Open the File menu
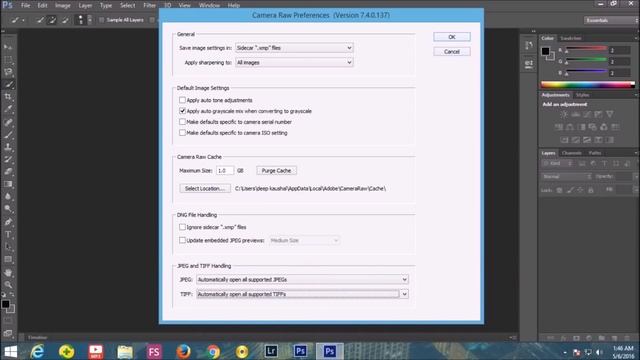Image resolution: width=640 pixels, height=360 pixels. pos(25,5)
